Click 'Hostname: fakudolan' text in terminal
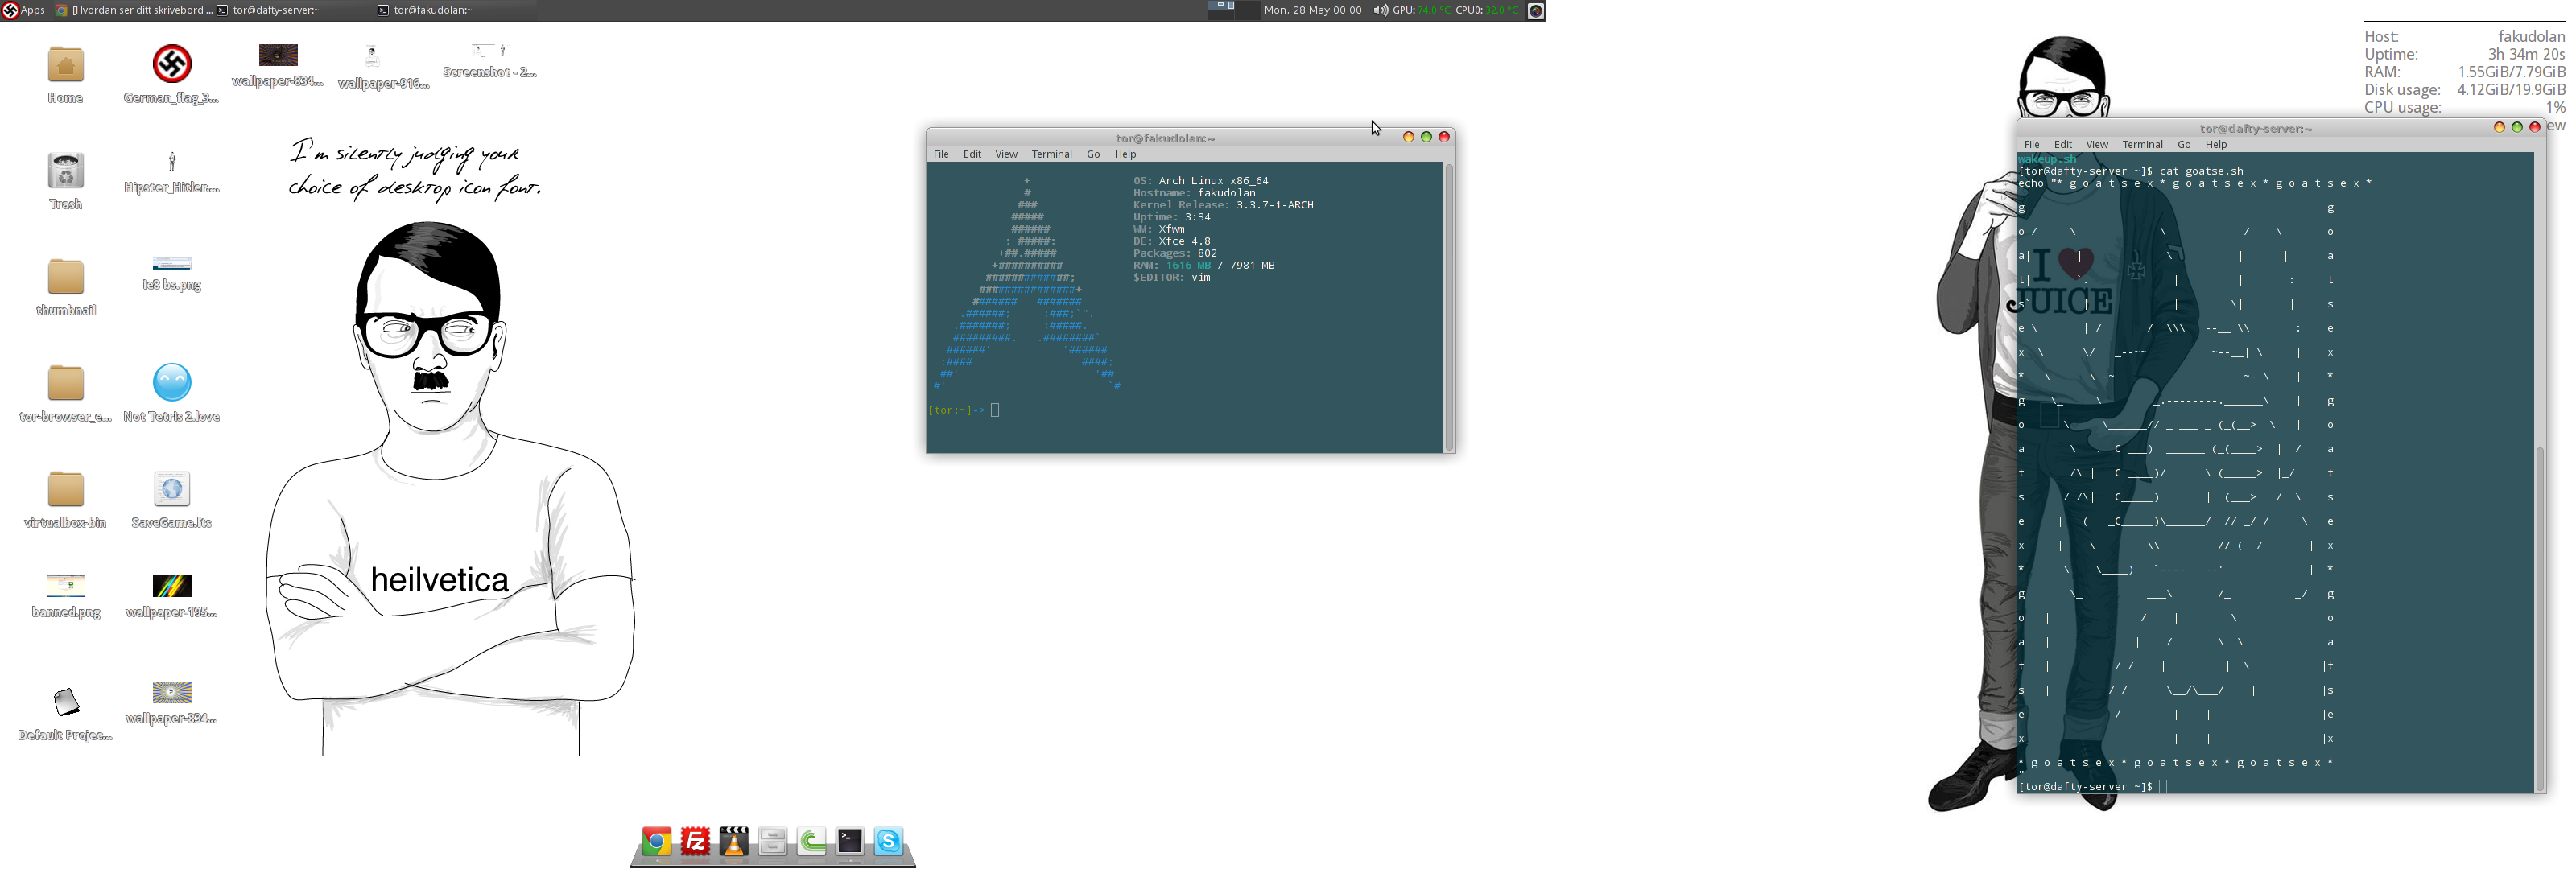 pos(1194,193)
